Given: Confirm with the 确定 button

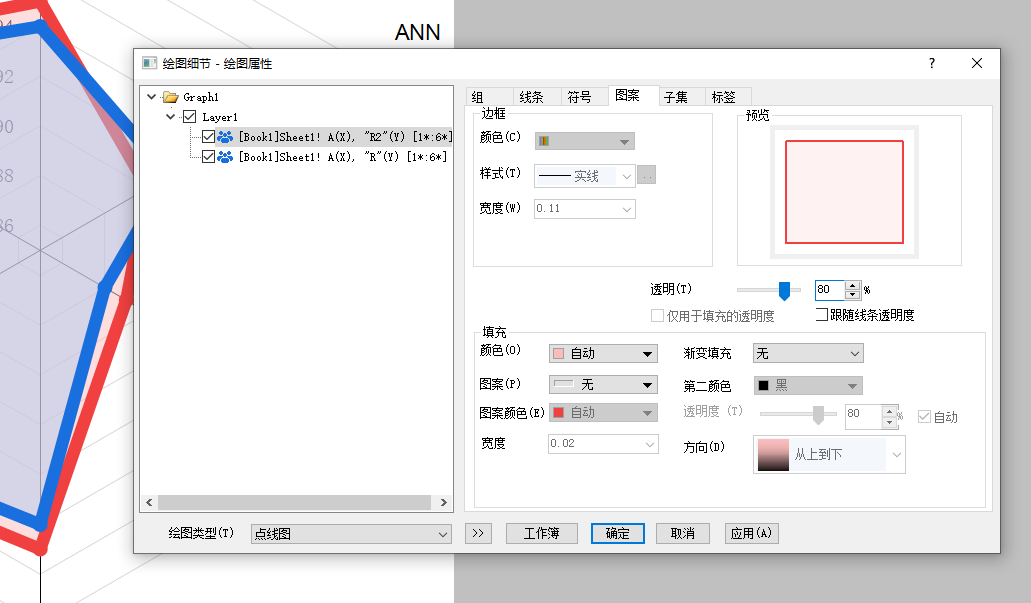Looking at the screenshot, I should click(617, 533).
